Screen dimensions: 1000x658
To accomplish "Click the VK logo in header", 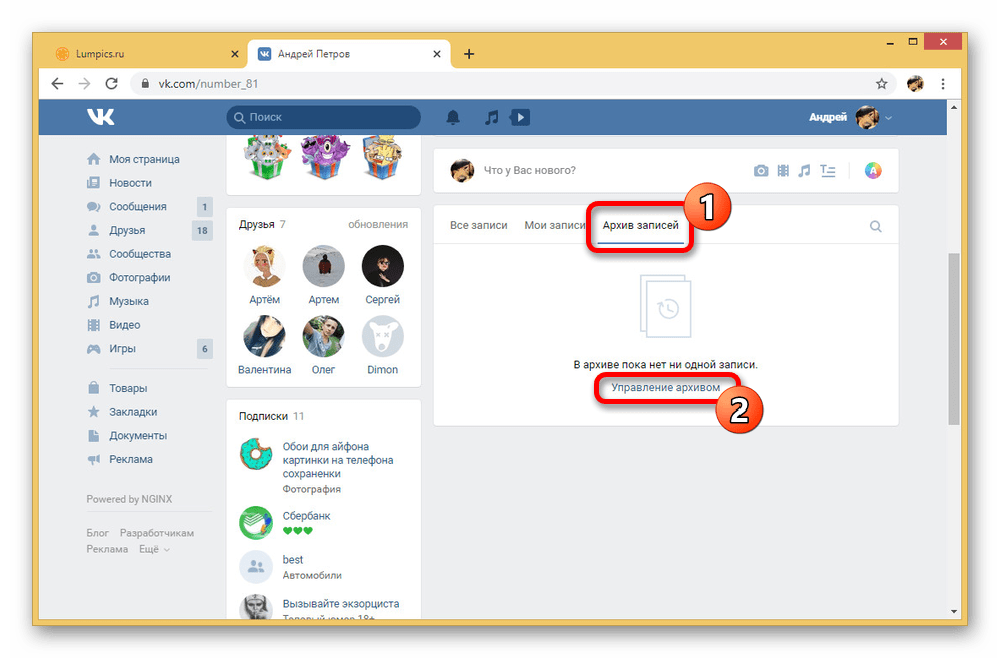I will pos(101,117).
